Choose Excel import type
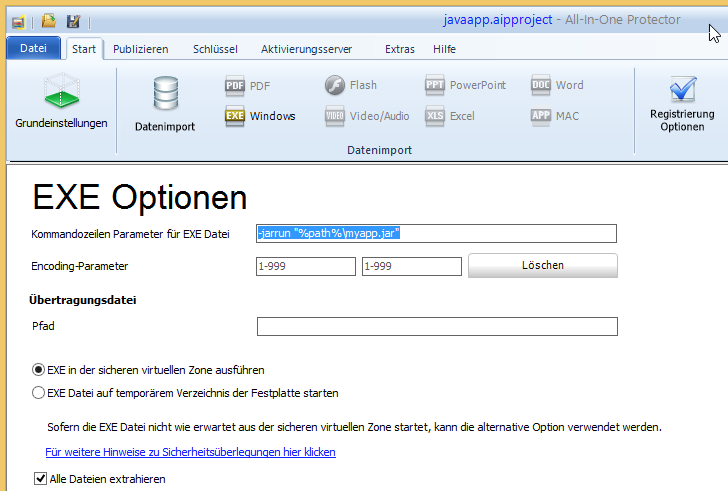 (x=449, y=116)
